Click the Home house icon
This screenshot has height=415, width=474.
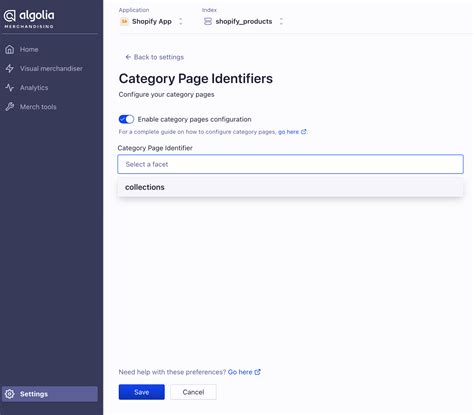point(10,49)
